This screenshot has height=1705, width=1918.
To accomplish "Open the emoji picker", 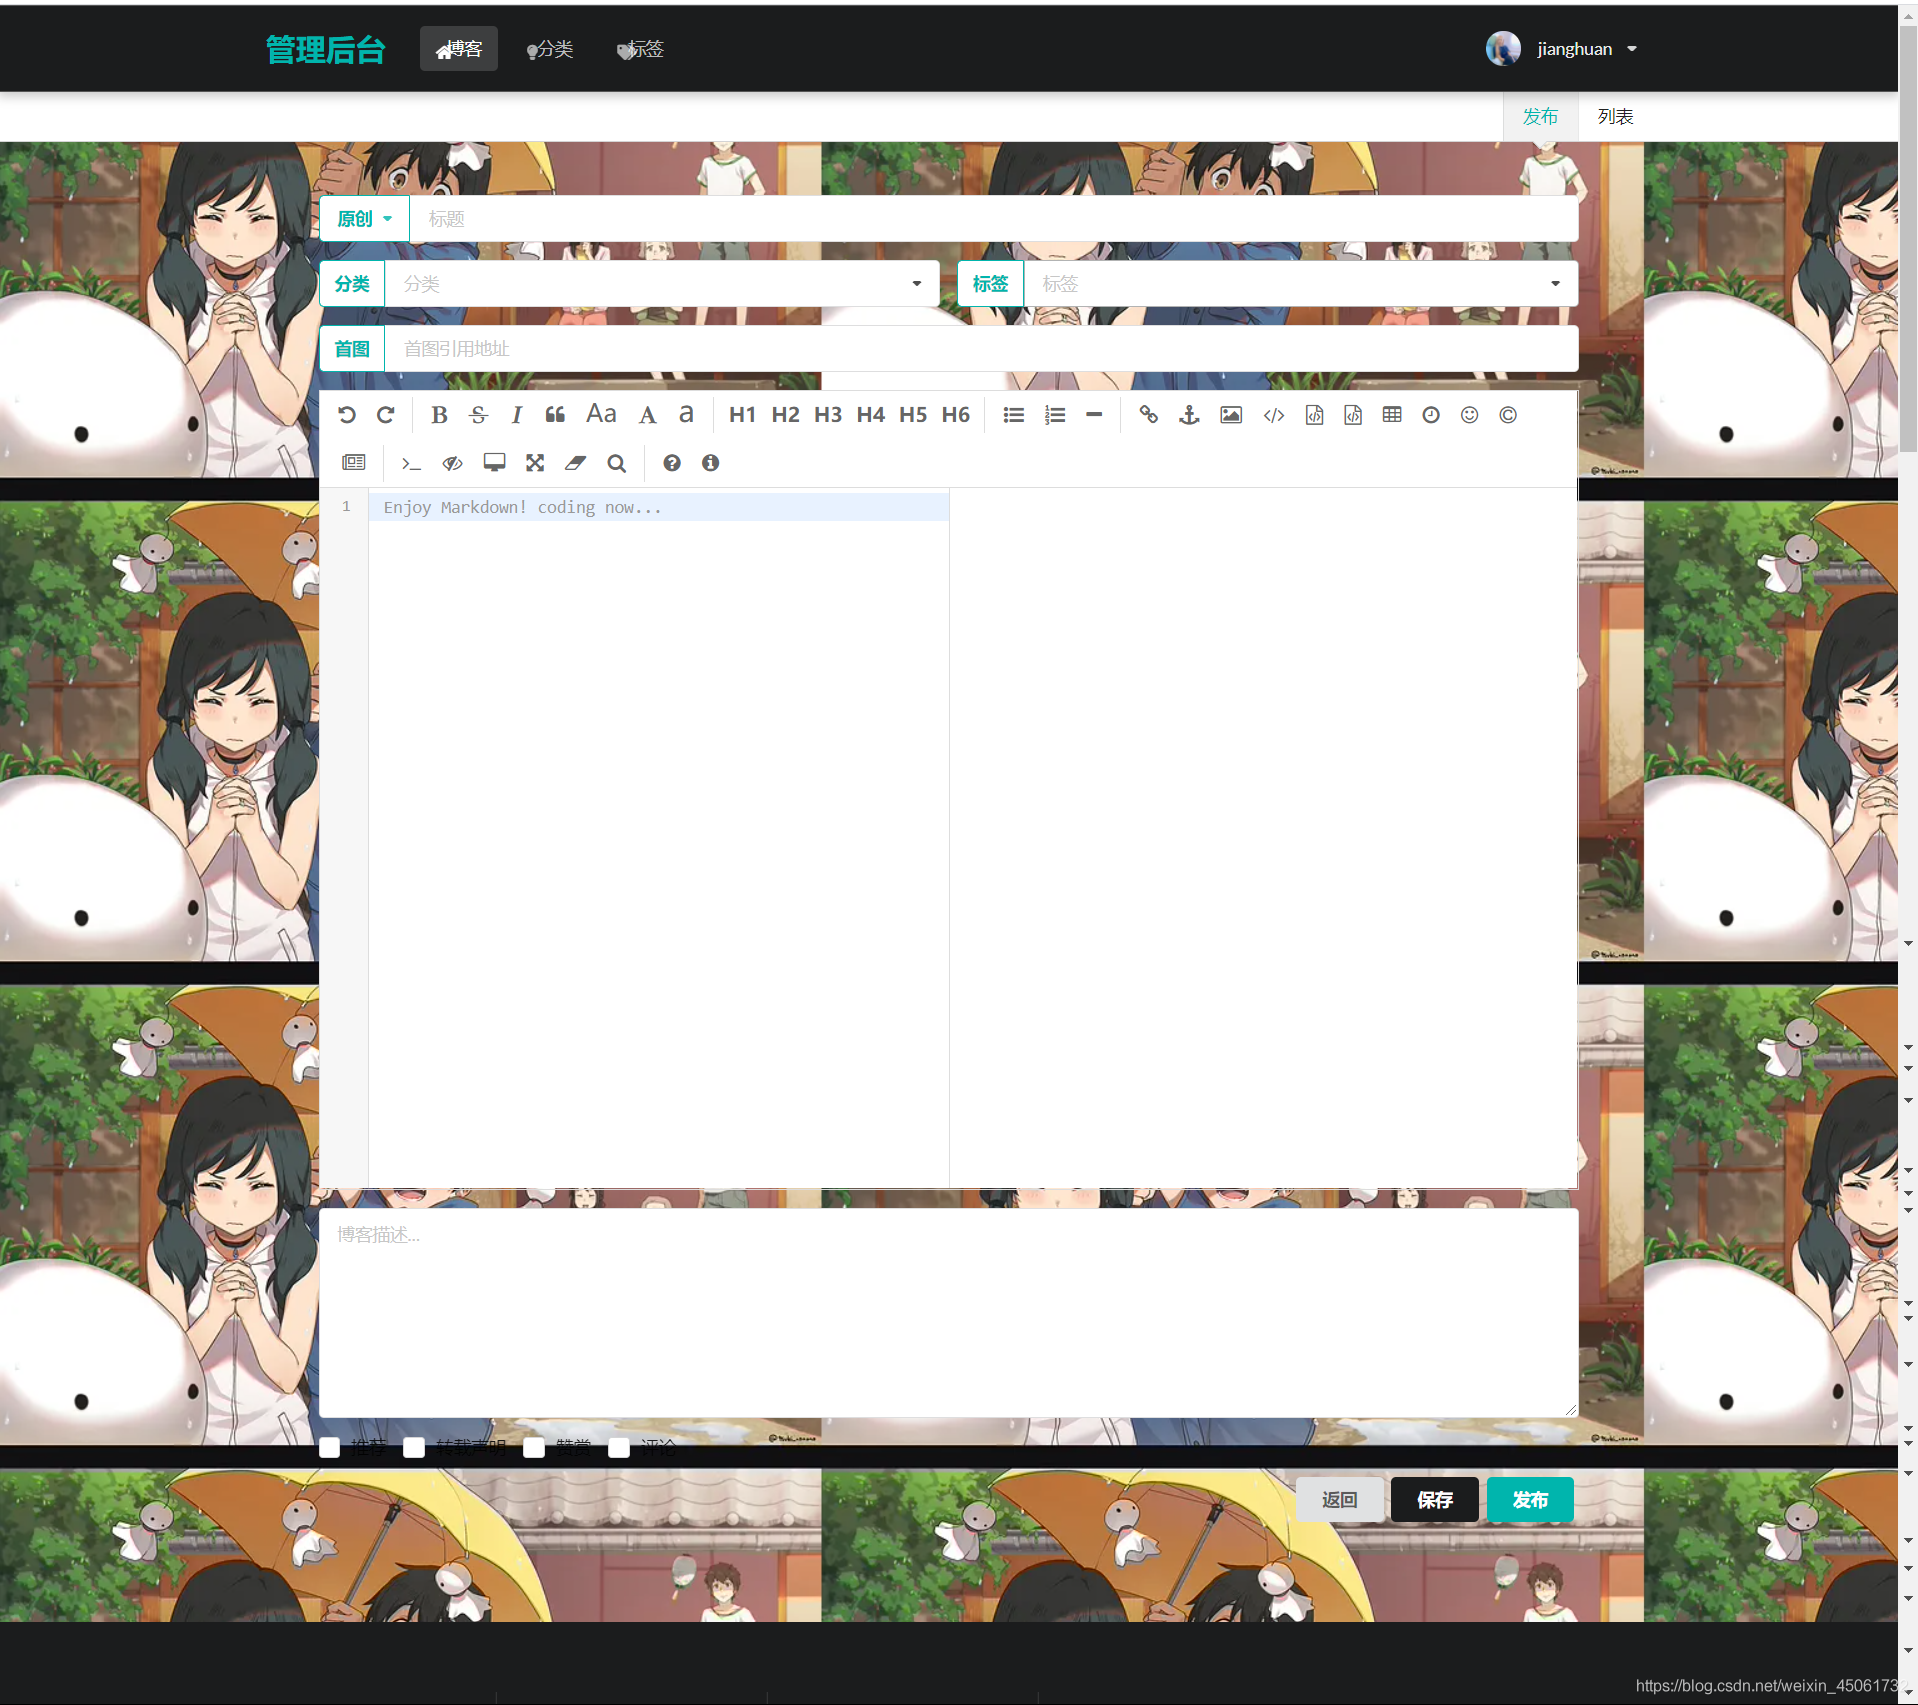I will [1469, 415].
